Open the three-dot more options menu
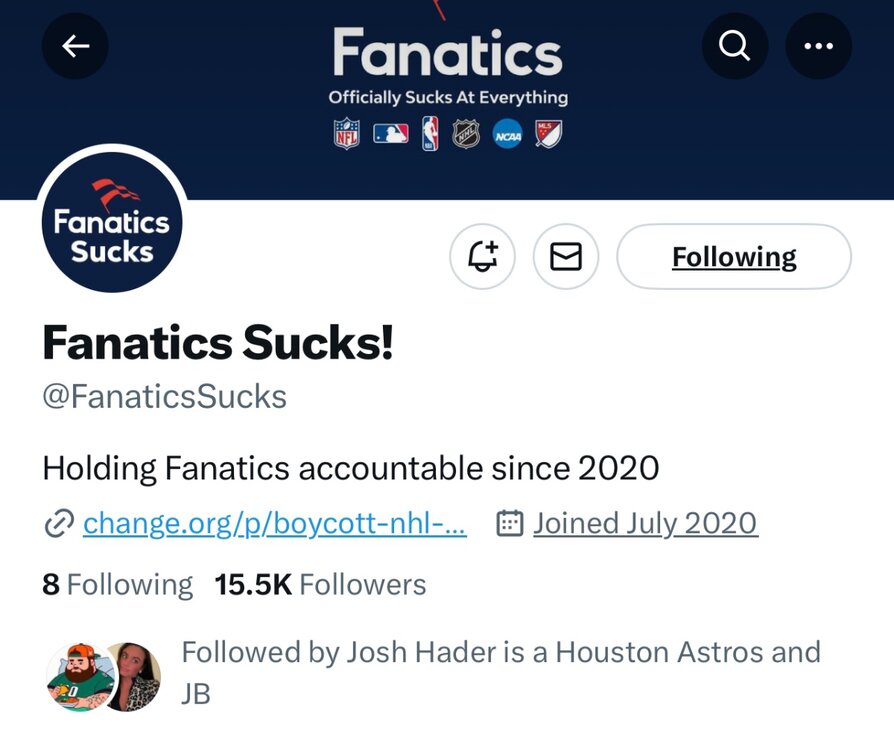The height and width of the screenshot is (750, 894). pyautogui.click(x=818, y=46)
